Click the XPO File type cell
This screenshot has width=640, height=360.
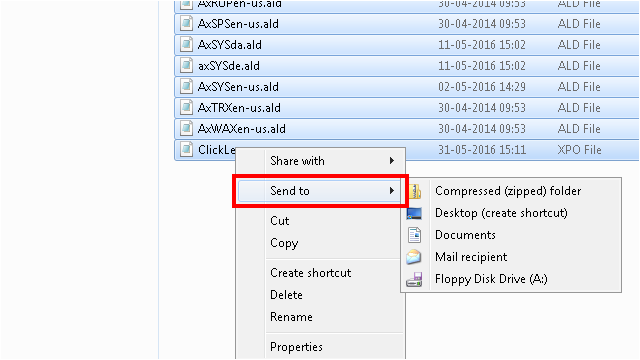(580, 150)
